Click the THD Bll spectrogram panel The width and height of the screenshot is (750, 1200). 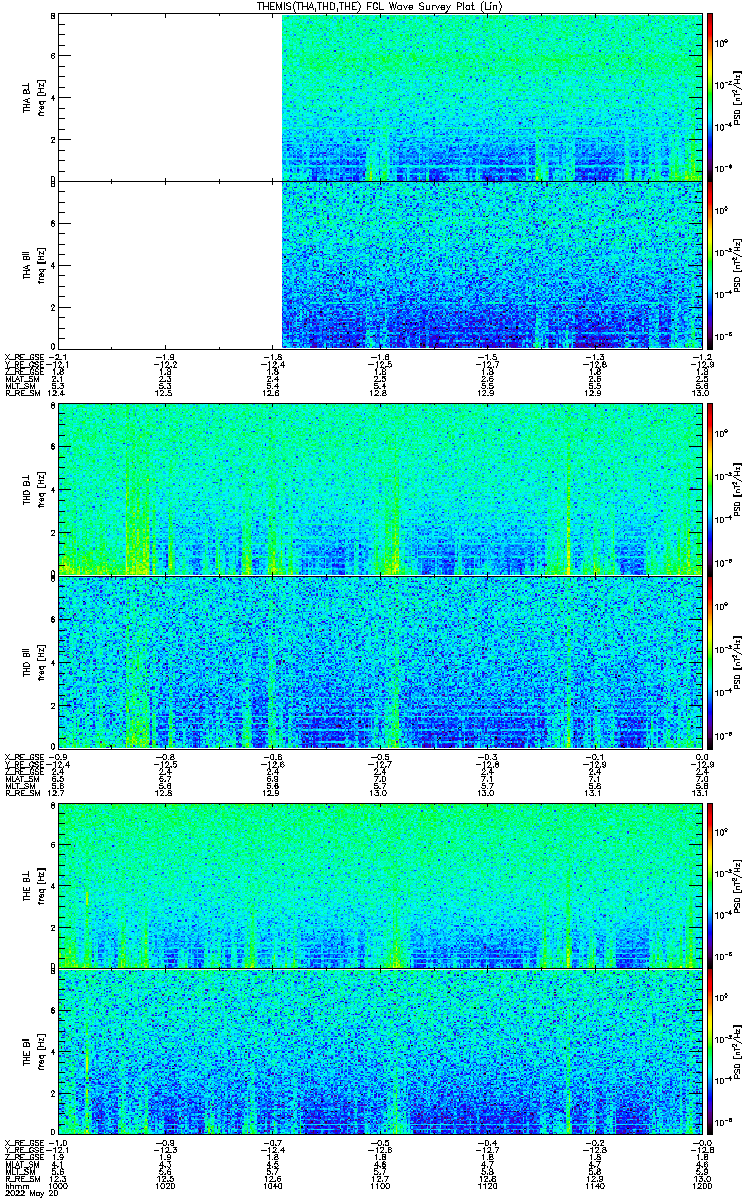[379, 661]
